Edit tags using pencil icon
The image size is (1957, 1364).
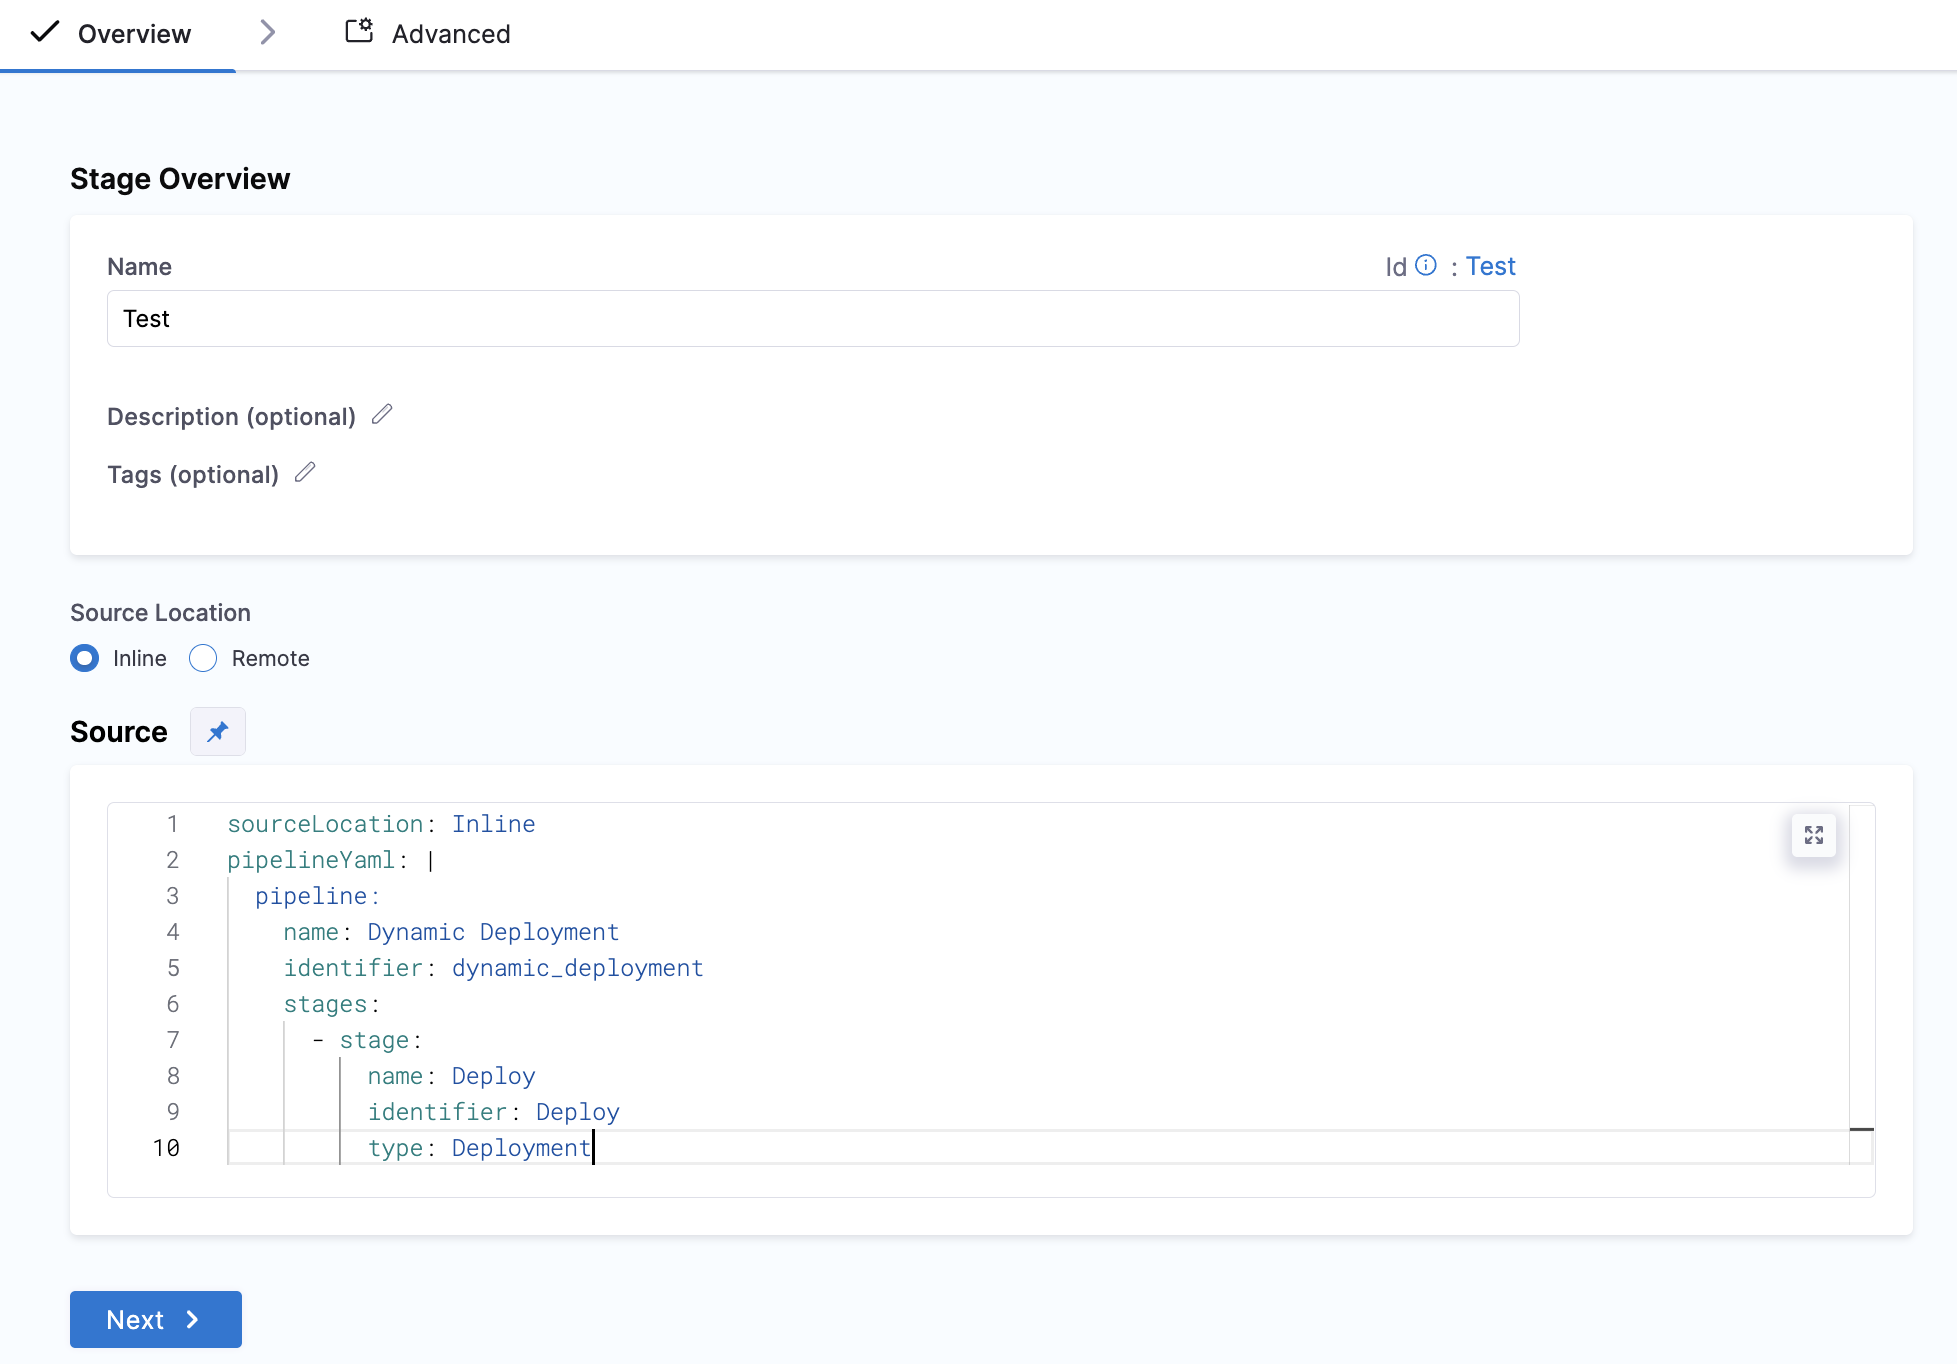(305, 472)
